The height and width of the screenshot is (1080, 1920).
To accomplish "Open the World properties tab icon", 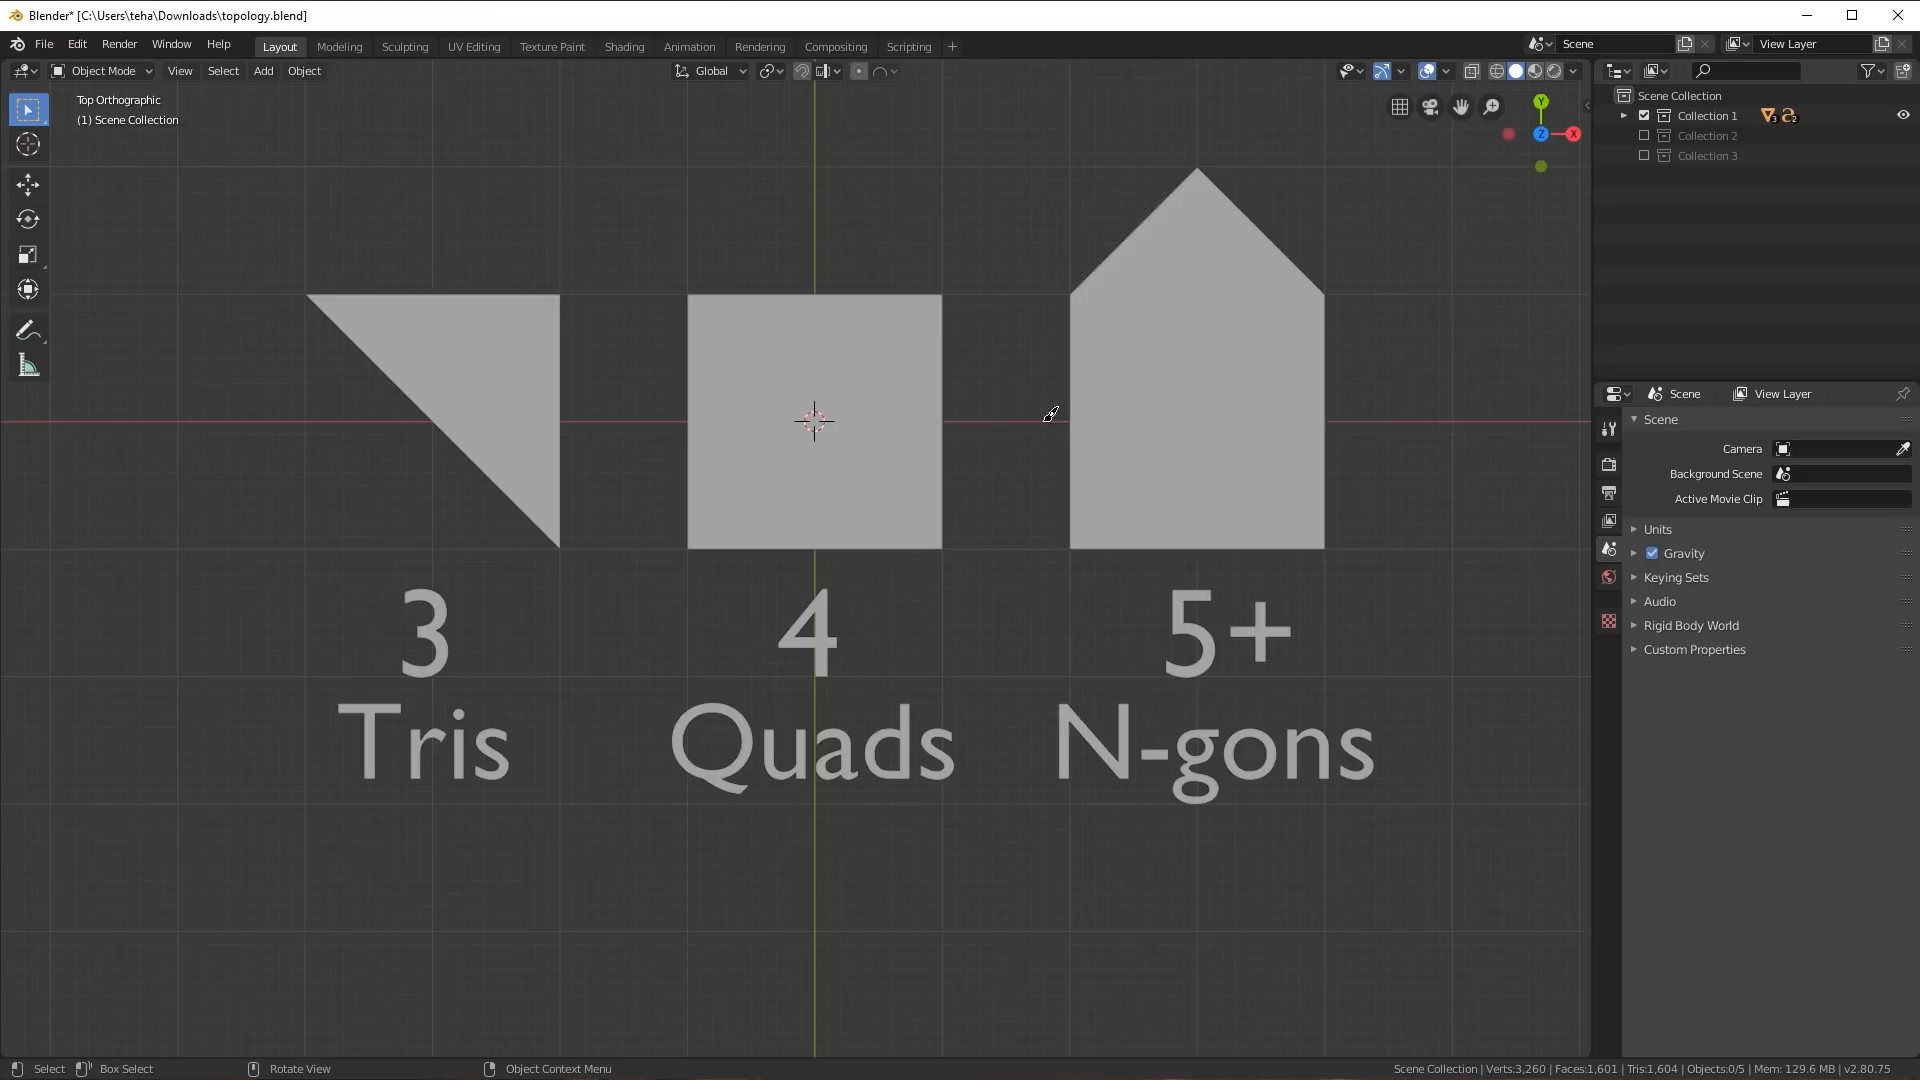I will click(x=1608, y=577).
